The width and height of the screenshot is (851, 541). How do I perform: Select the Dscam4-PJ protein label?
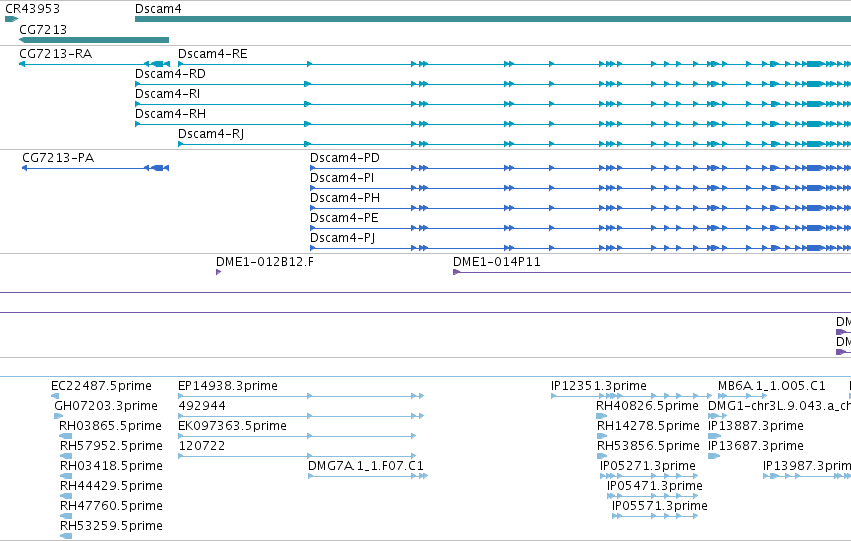point(342,238)
